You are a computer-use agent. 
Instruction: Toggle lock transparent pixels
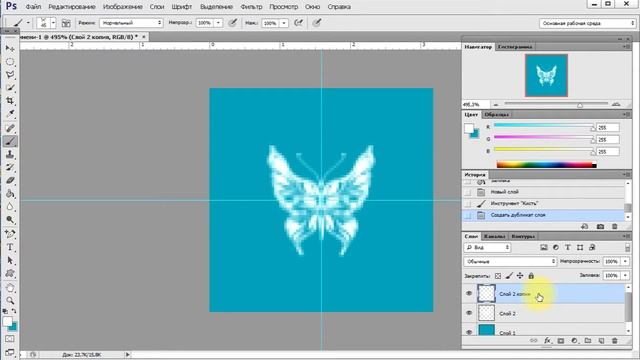point(498,276)
